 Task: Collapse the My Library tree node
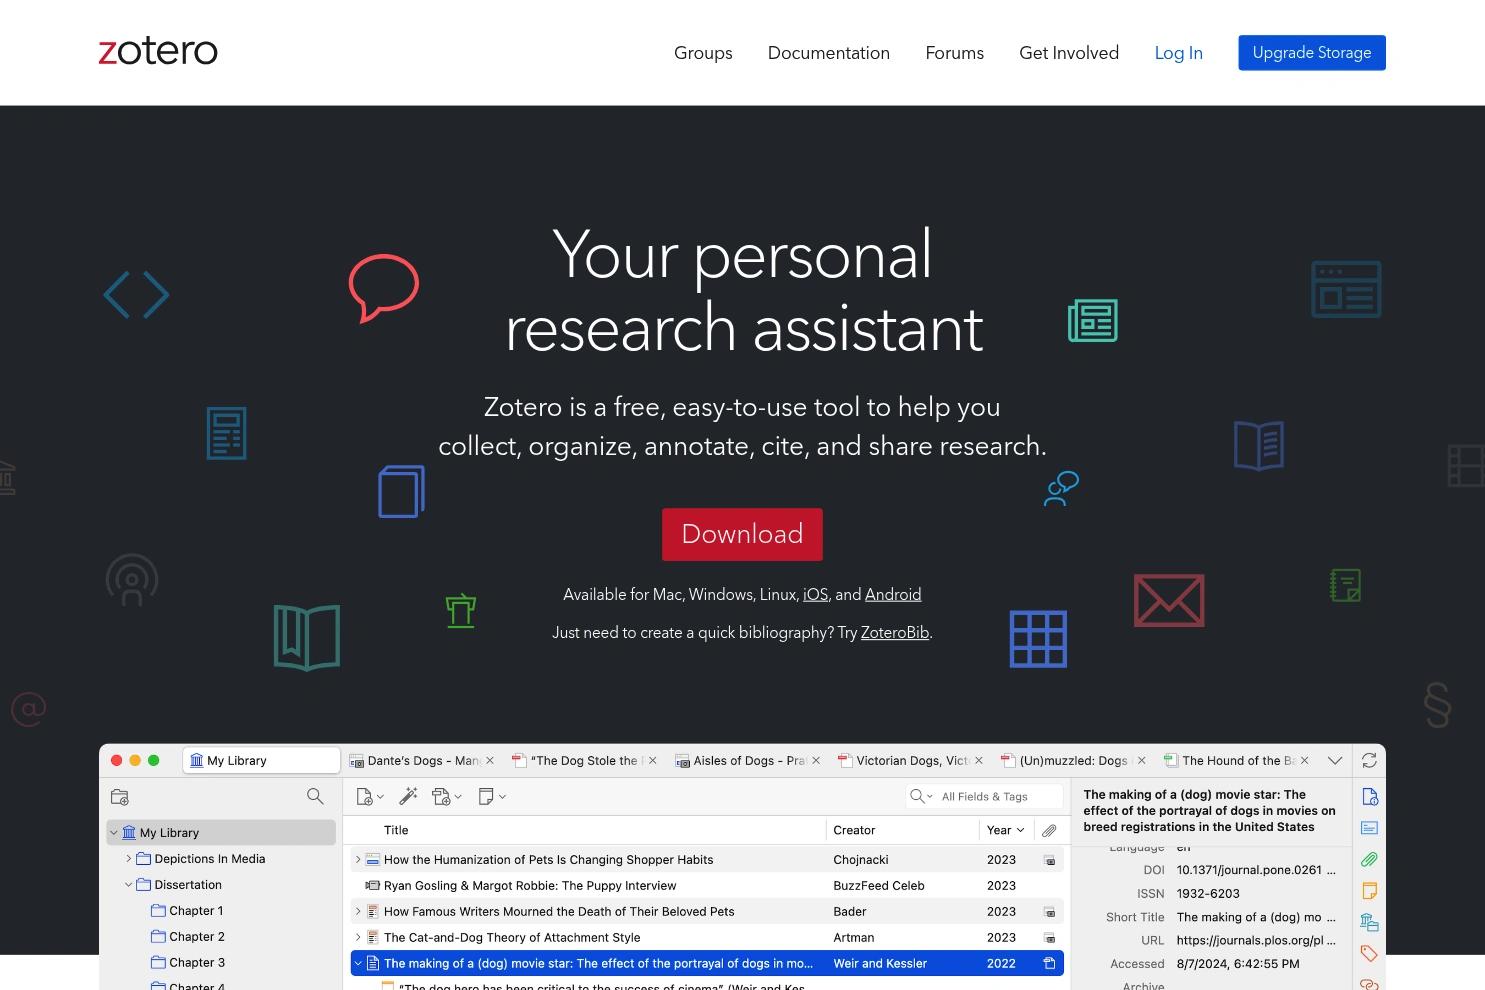tap(114, 832)
